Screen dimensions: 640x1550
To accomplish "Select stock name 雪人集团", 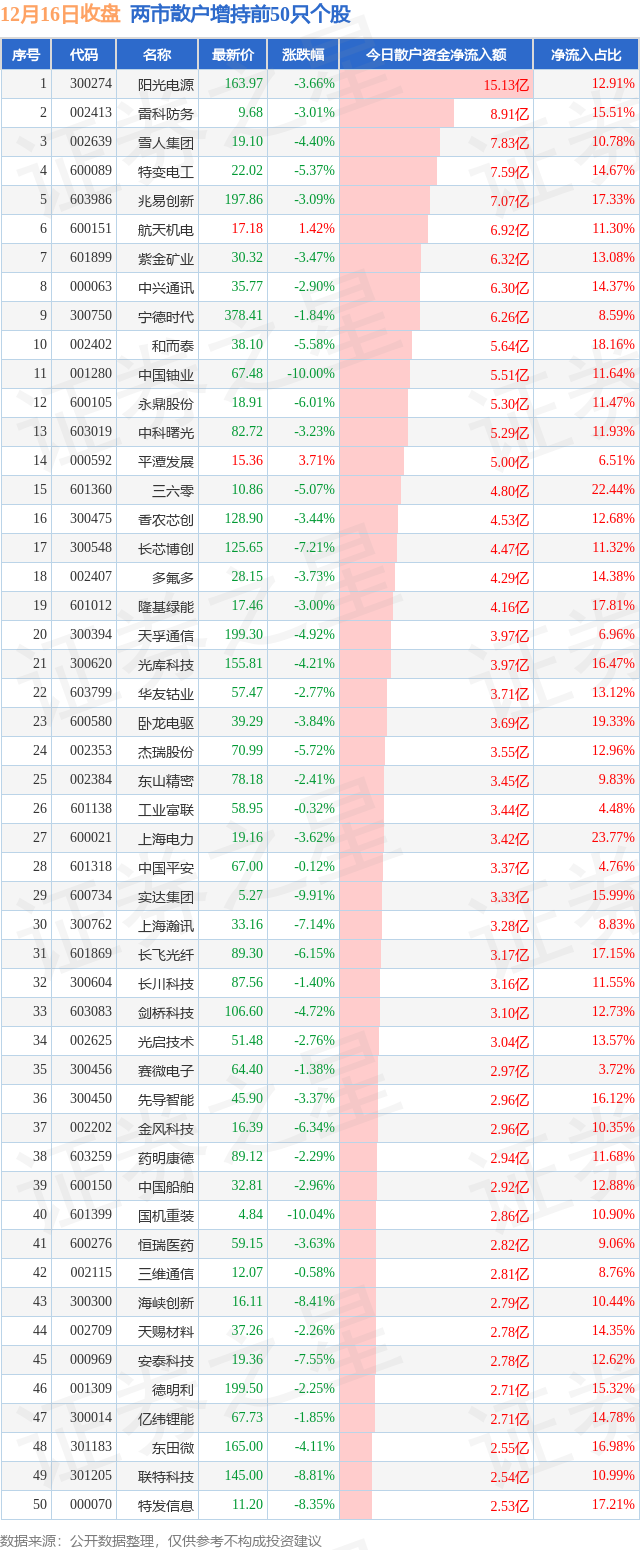I will 166,142.
